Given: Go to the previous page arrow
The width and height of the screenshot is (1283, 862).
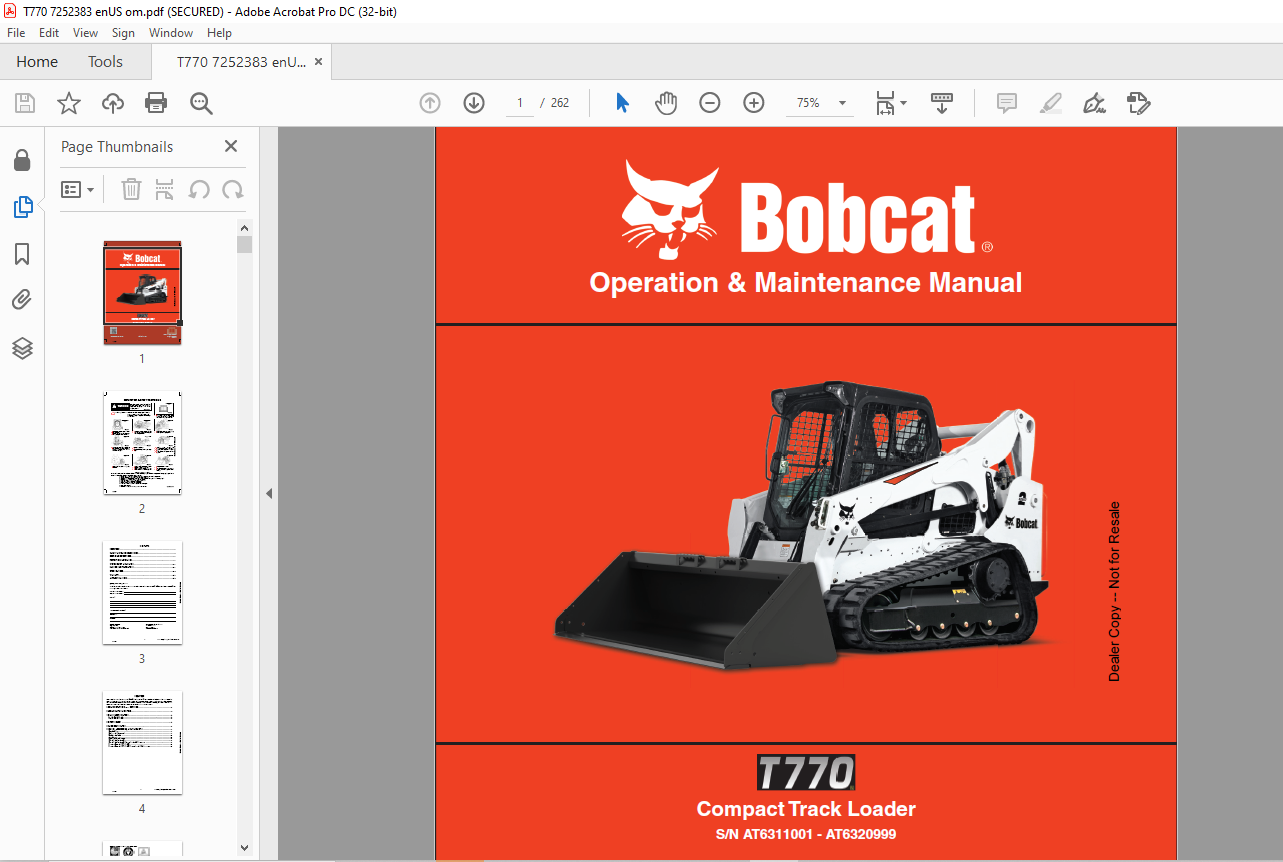Looking at the screenshot, I should click(430, 103).
